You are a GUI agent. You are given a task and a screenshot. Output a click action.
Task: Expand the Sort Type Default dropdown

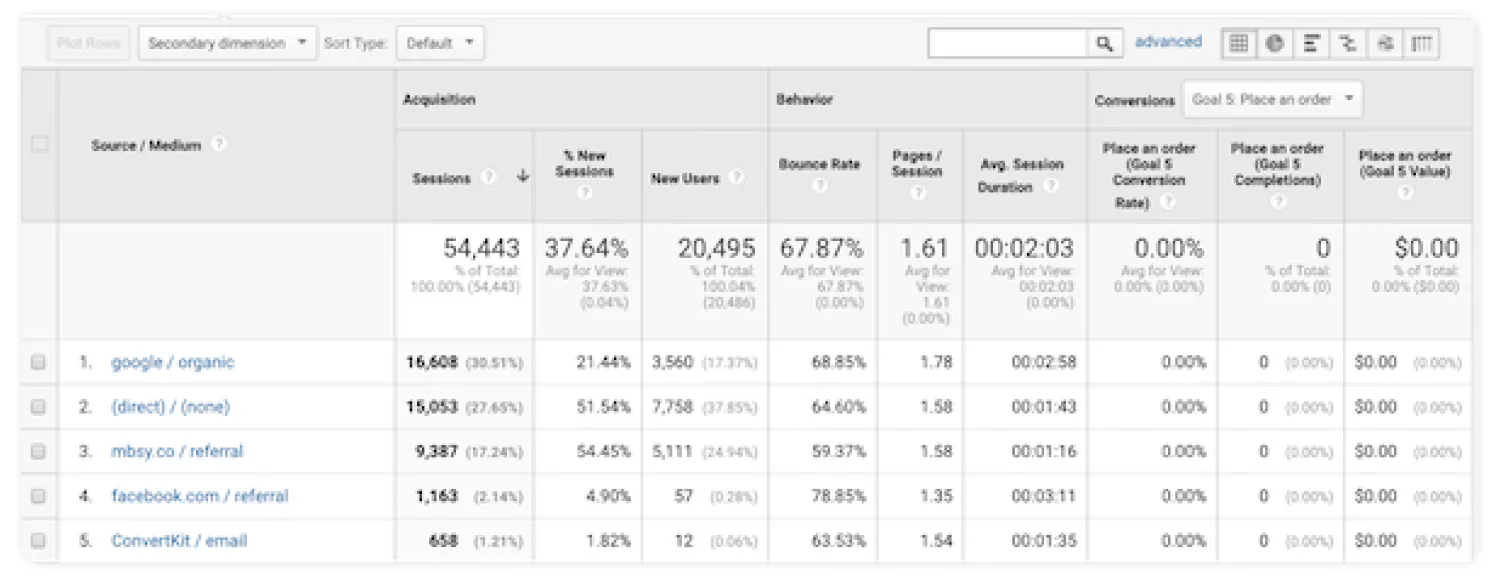click(x=440, y=43)
